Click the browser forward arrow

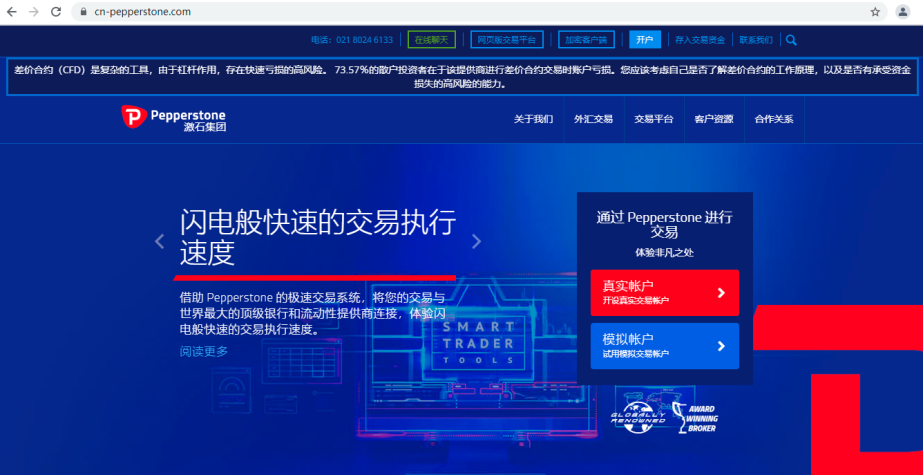point(34,12)
